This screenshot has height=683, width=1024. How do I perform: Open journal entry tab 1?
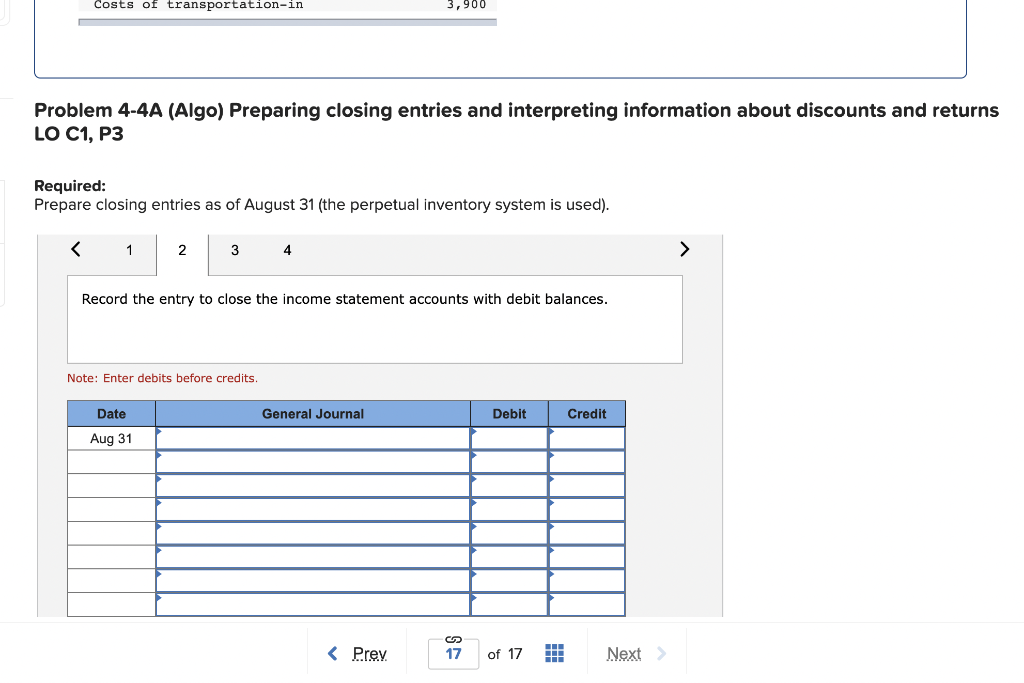point(129,250)
